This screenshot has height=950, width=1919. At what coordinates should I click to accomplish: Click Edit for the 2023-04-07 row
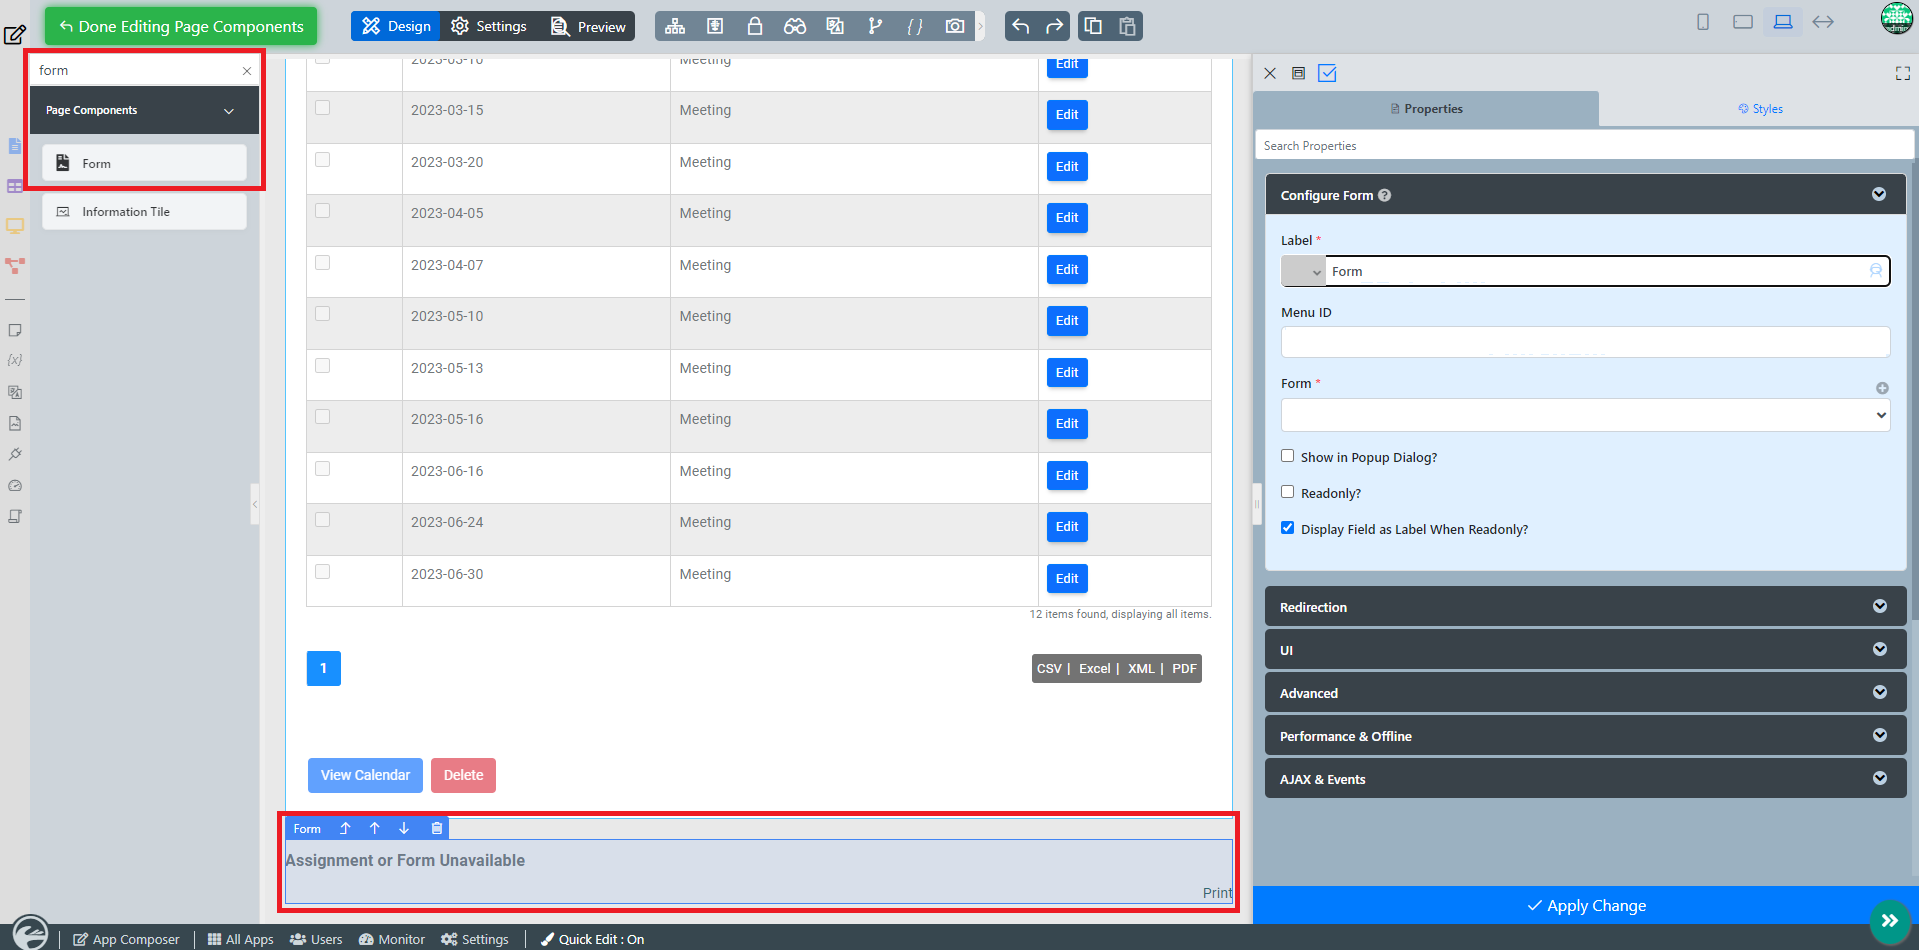pos(1067,269)
